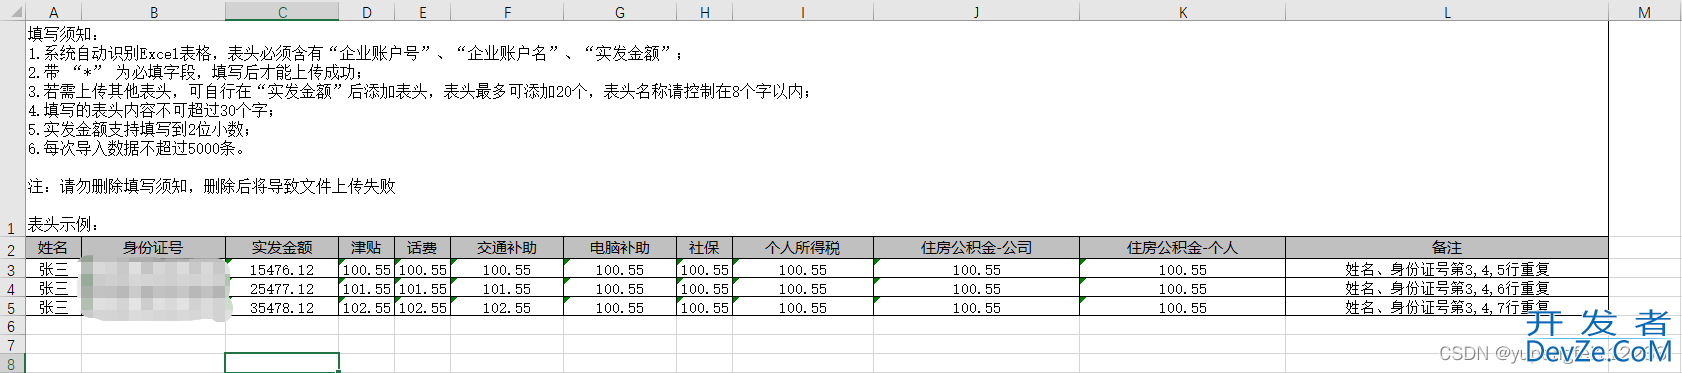Viewport: 1682px width, 373px height.
Task: Select row 6 header number
Action: click(12, 326)
